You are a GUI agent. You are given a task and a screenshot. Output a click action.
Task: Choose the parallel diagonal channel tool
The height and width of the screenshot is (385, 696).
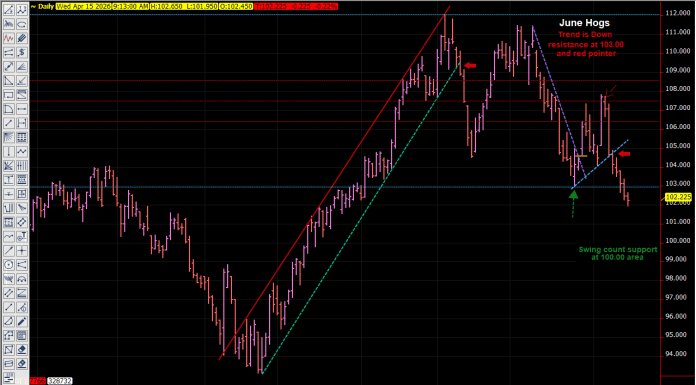(8, 294)
